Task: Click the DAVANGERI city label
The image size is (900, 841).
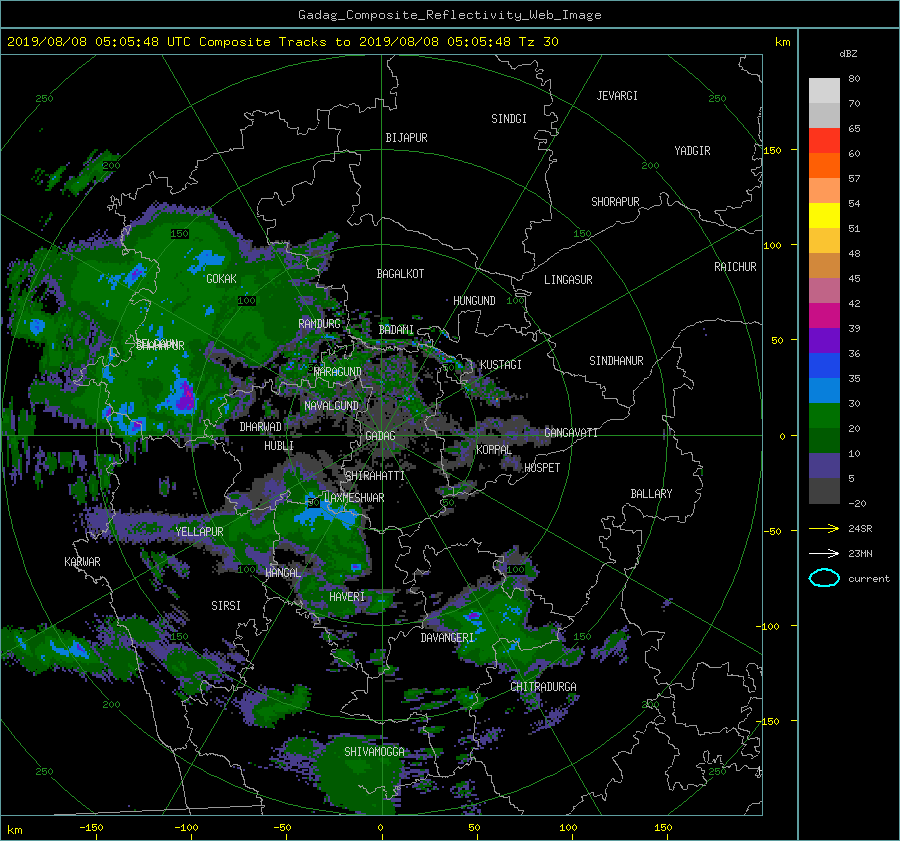Action: 447,638
